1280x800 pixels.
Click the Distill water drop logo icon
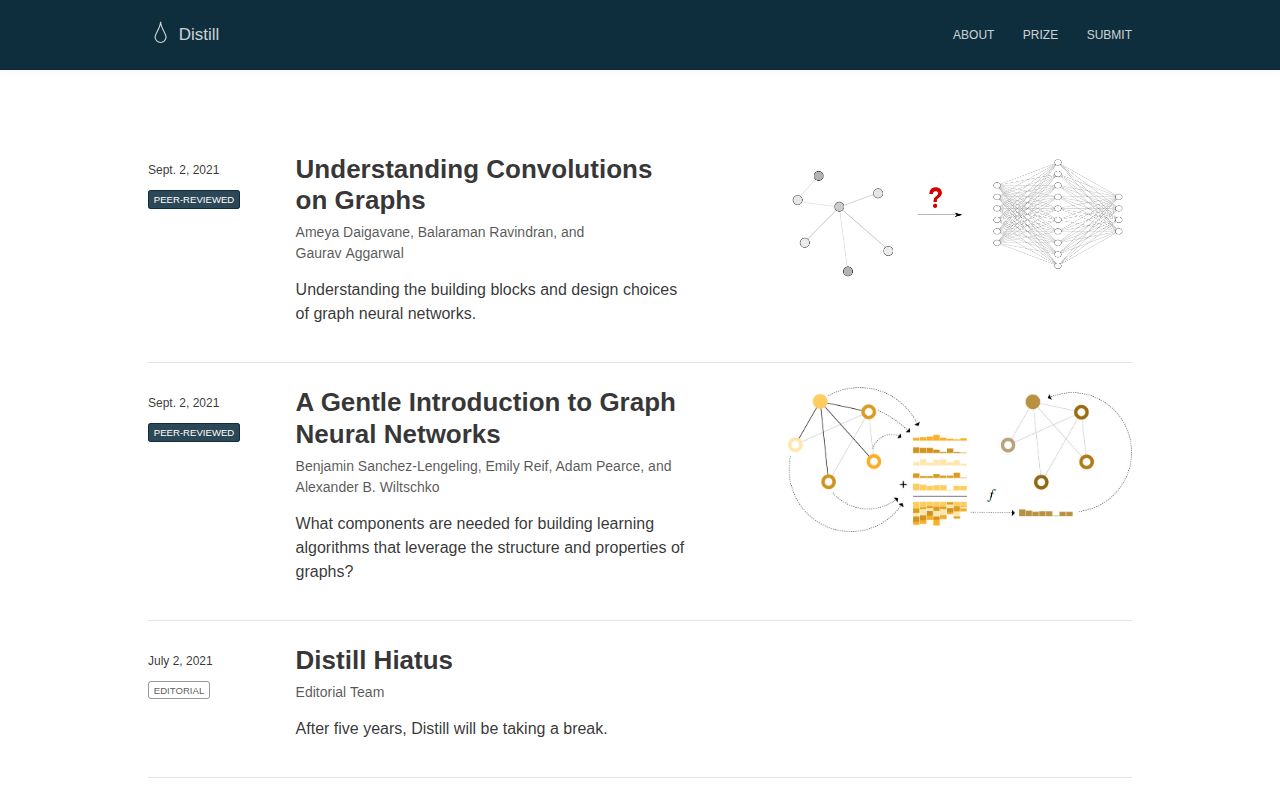160,33
